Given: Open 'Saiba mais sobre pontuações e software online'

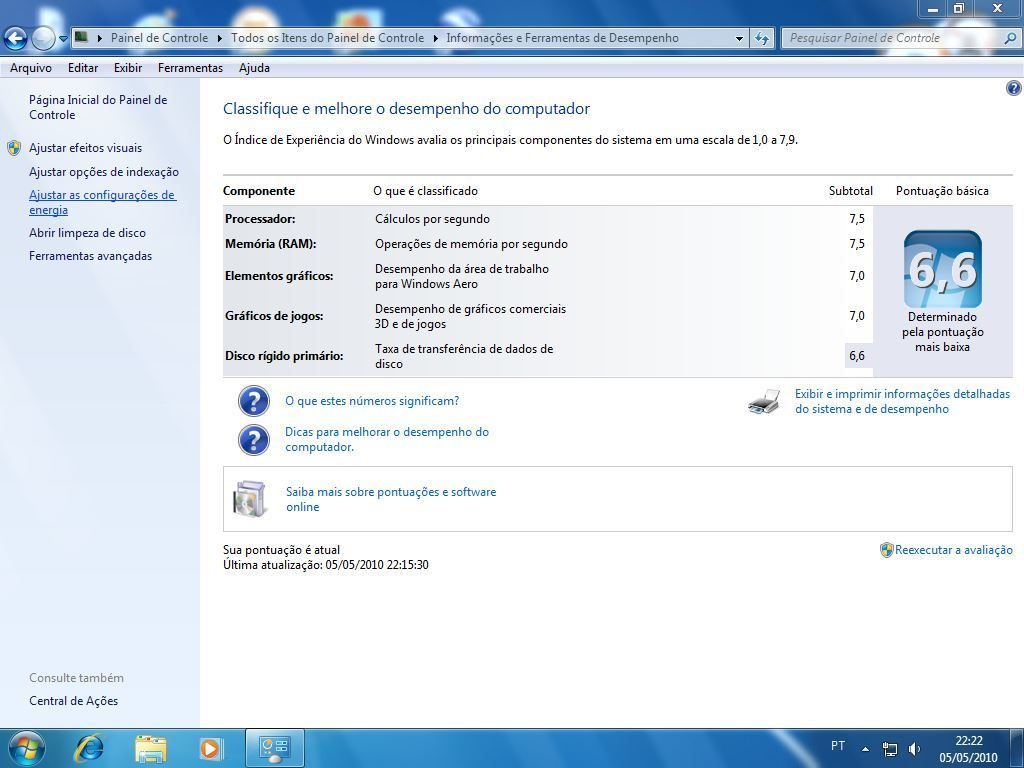Looking at the screenshot, I should click(x=391, y=499).
